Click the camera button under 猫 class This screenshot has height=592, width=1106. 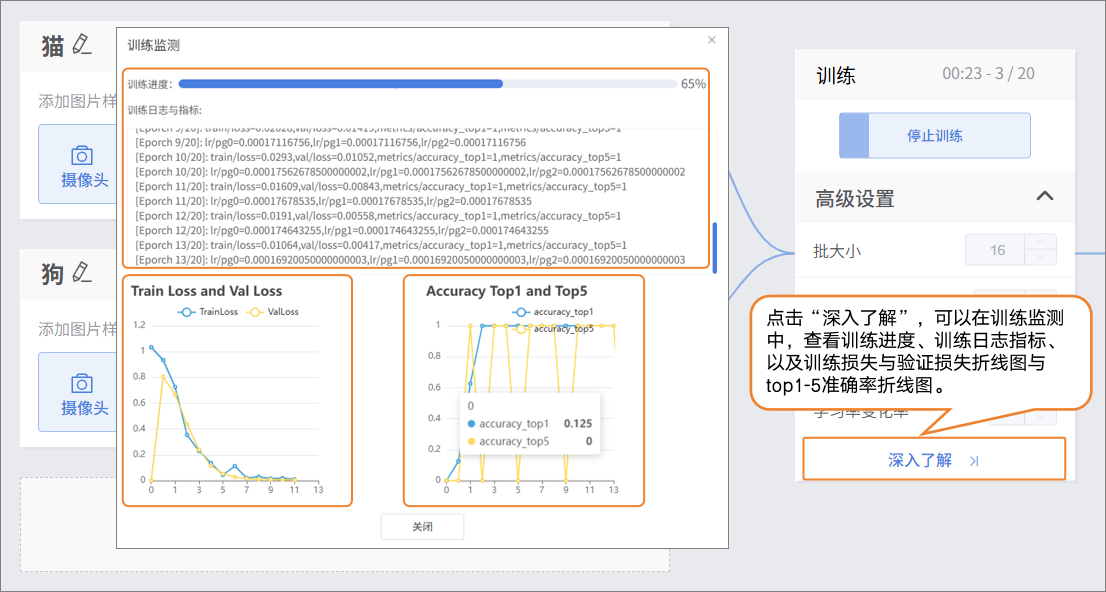[80, 165]
